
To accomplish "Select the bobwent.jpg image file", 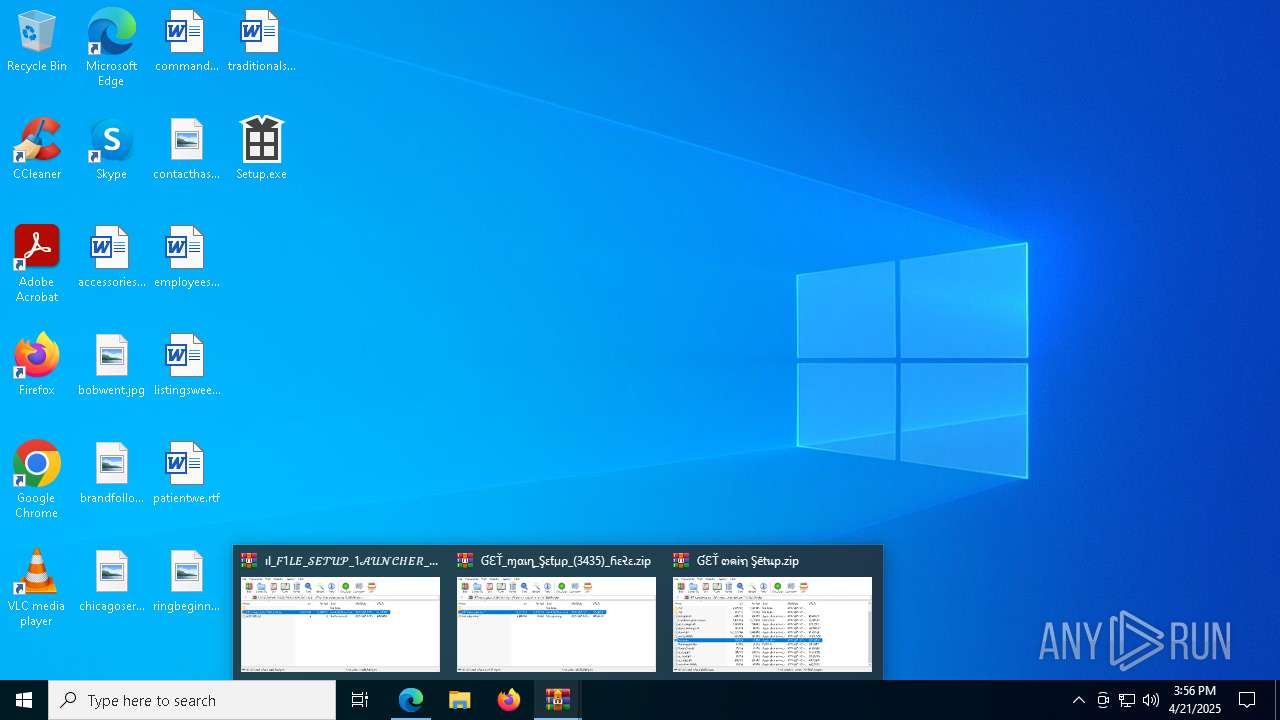I will (111, 366).
